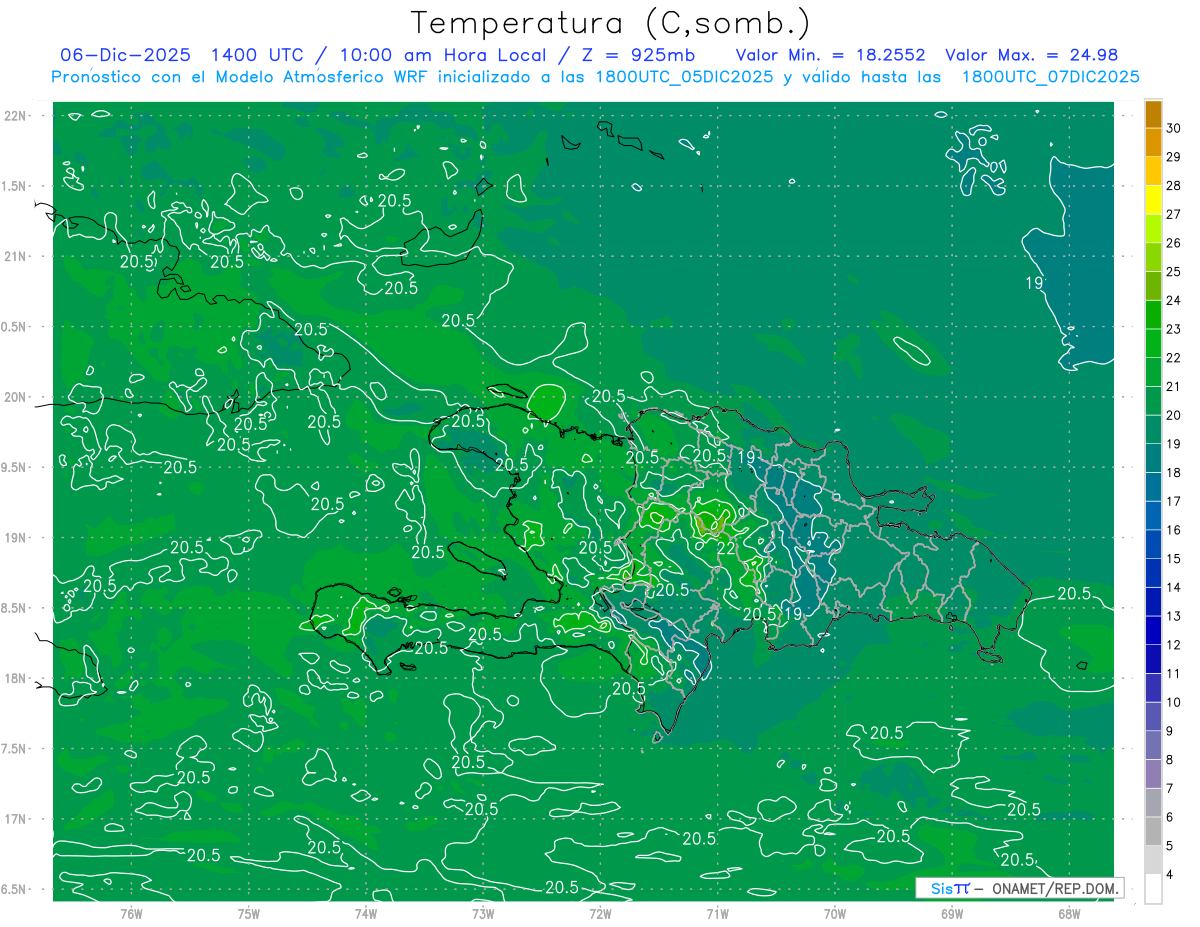
Task: Click the 70W longitude label
Action: point(835,913)
